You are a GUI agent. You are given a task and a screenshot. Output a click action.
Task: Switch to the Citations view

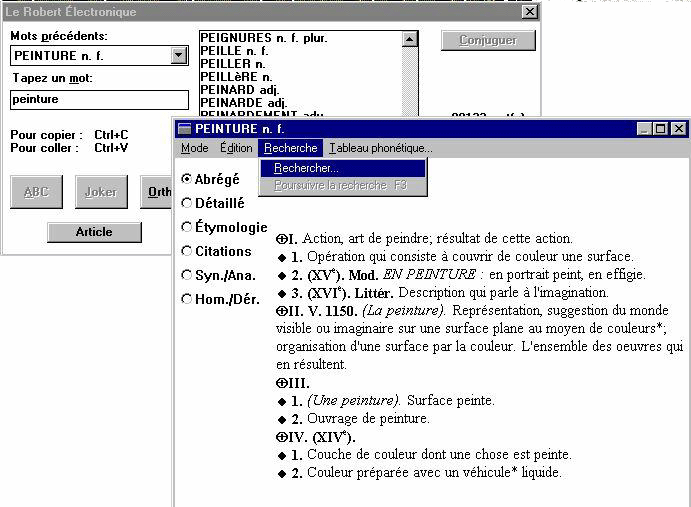pyautogui.click(x=187, y=251)
